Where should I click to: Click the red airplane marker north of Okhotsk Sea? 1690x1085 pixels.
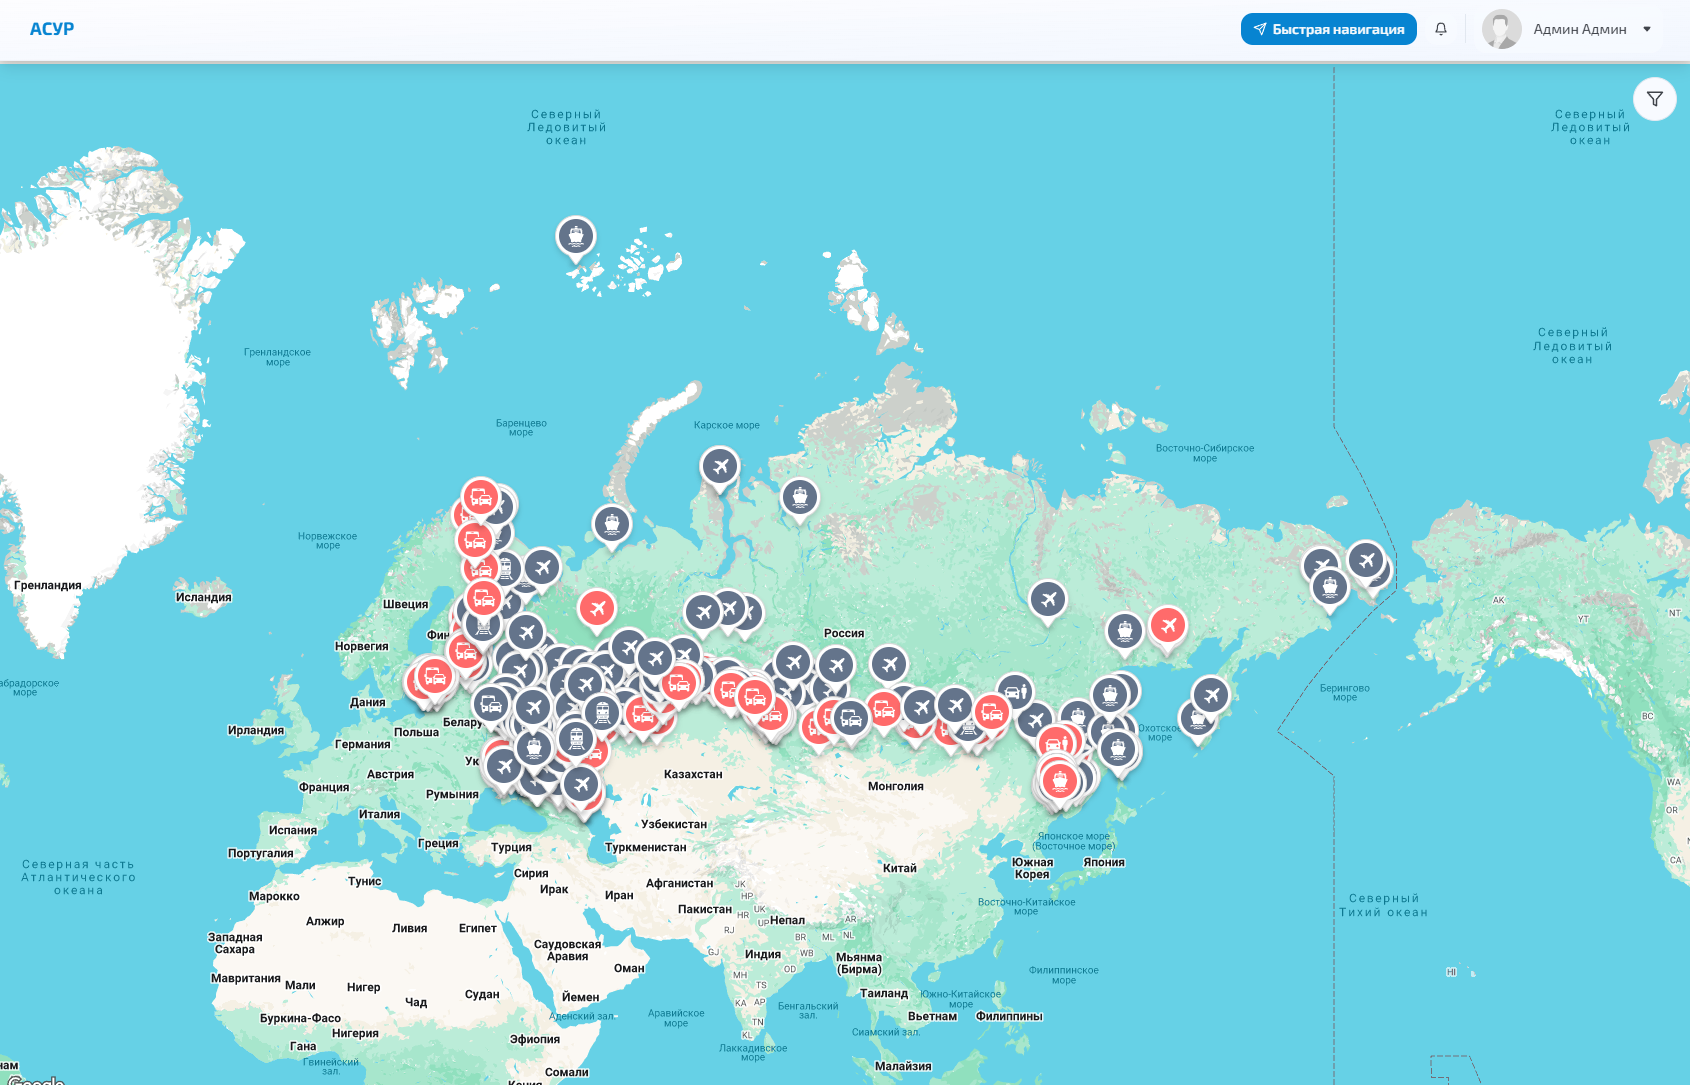point(1167,626)
